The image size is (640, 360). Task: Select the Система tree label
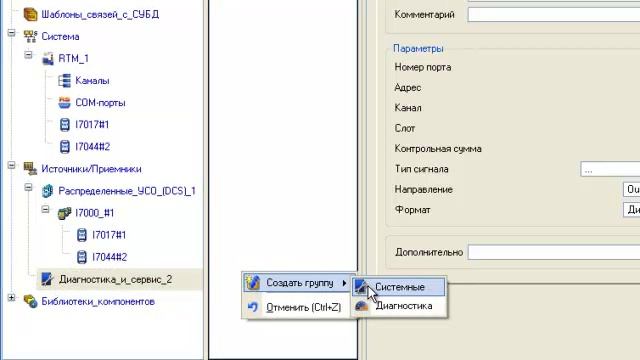click(60, 37)
